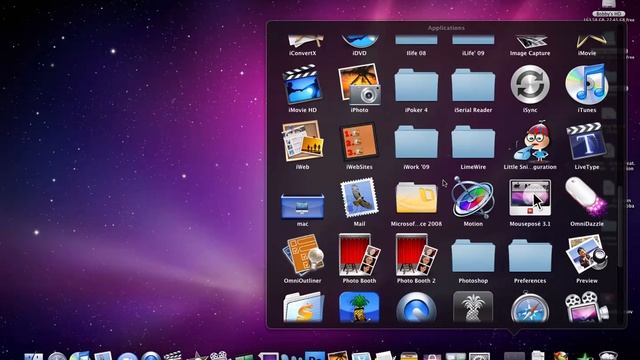640x360 pixels.
Task: Open the iSerial Reader folder
Action: [473, 85]
